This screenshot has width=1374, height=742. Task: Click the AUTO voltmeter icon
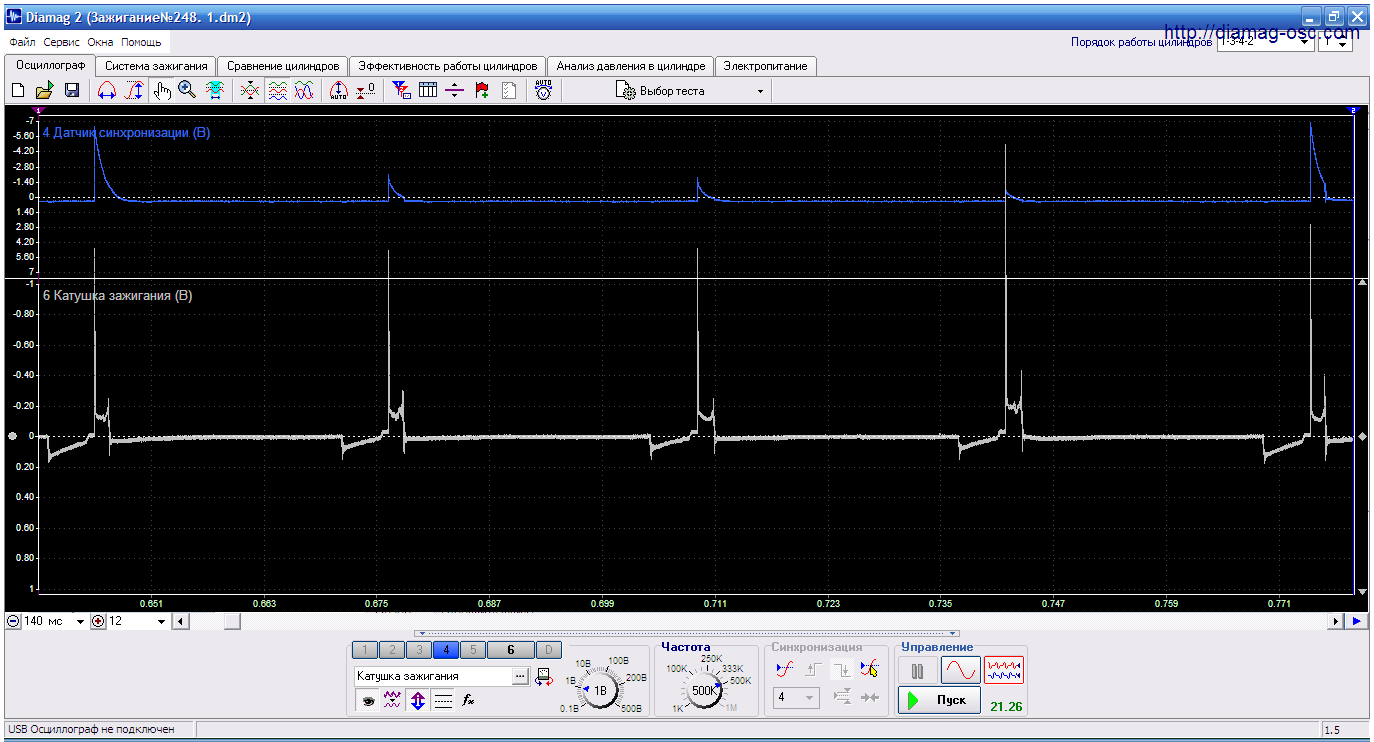tap(543, 91)
